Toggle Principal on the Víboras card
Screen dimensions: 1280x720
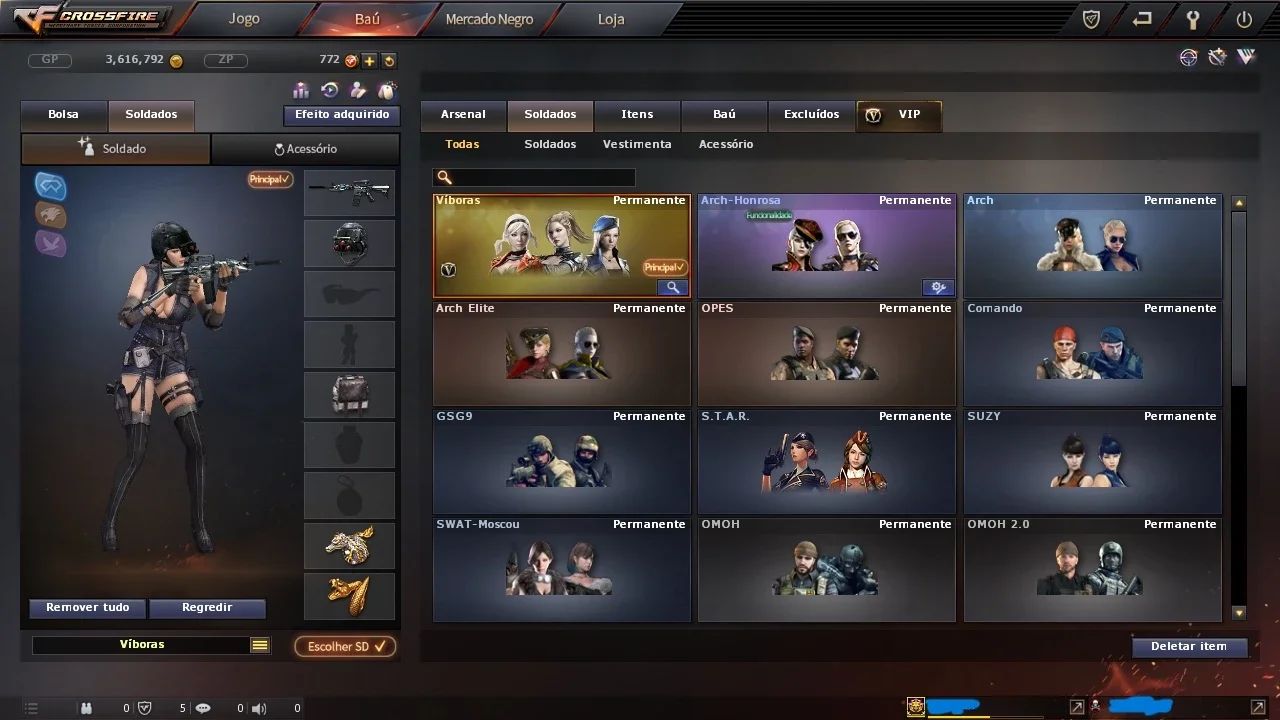[x=665, y=268]
